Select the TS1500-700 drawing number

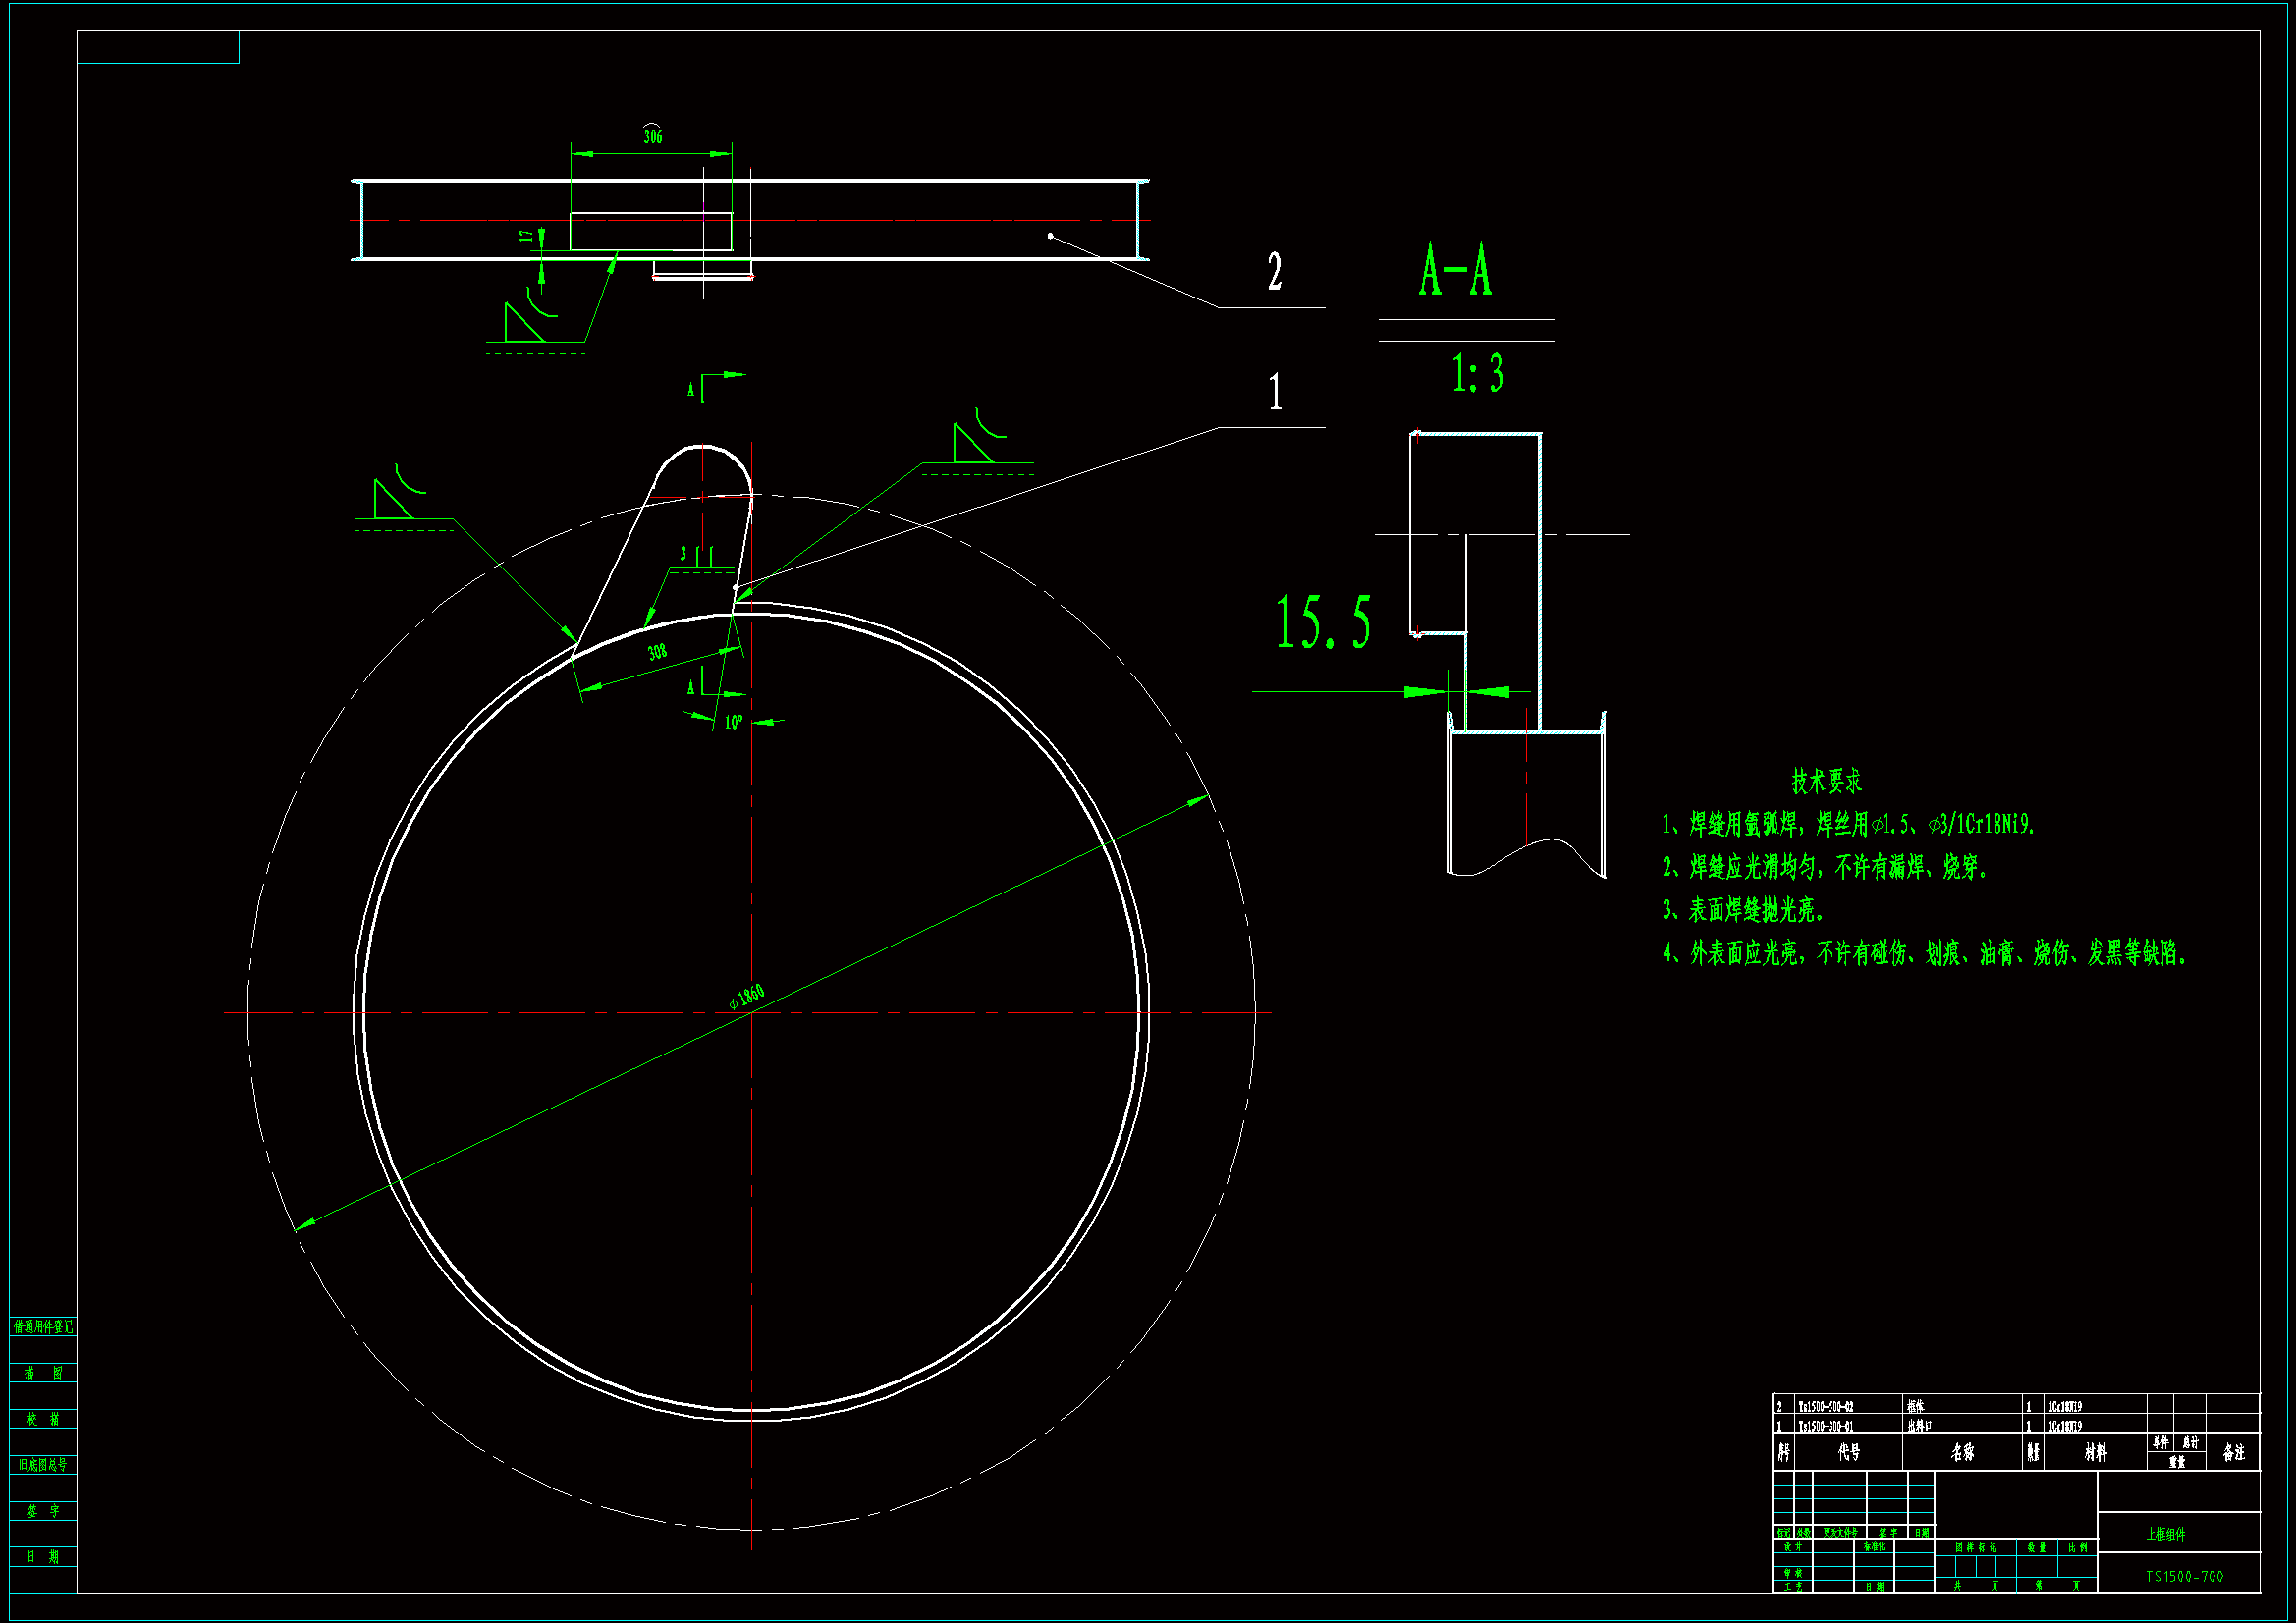(x=2184, y=1577)
